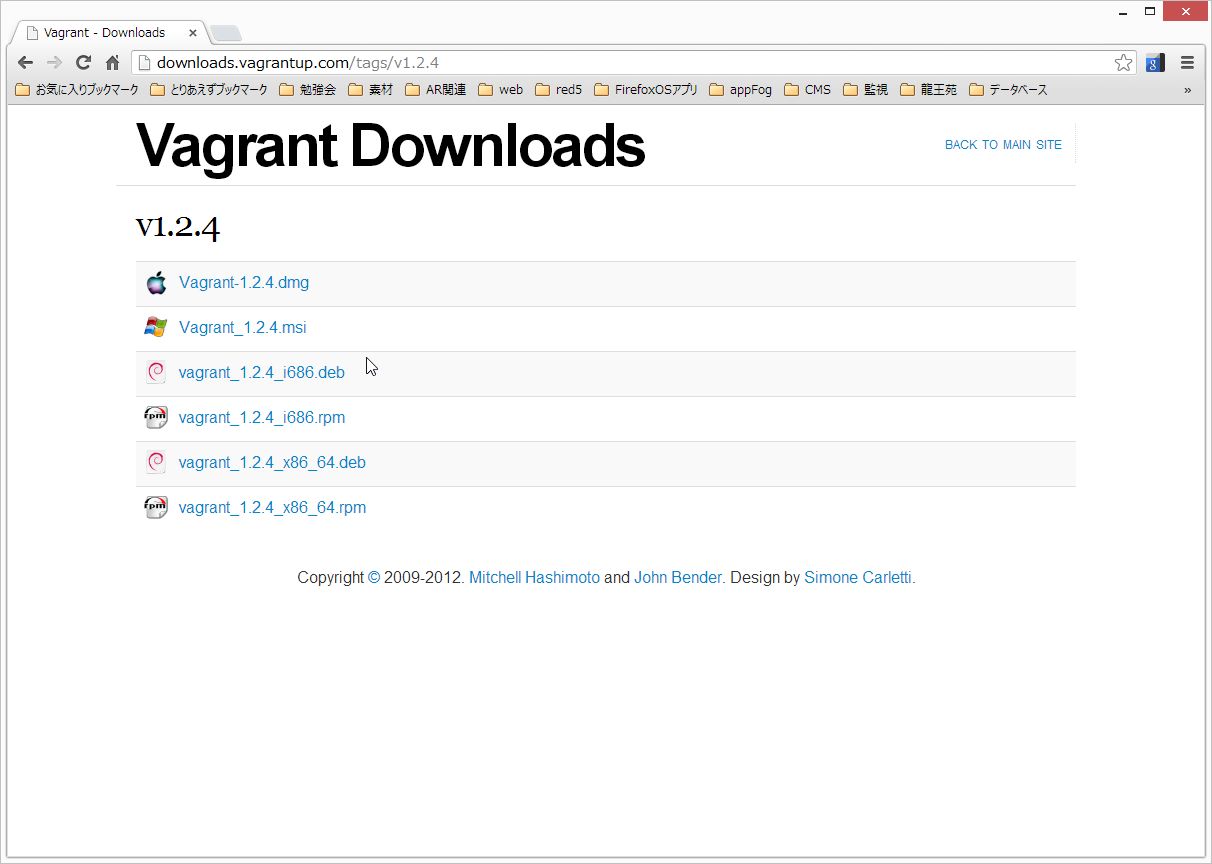Show hidden bookmarks with the overflow chevron
The width and height of the screenshot is (1212, 864).
pyautogui.click(x=1188, y=90)
